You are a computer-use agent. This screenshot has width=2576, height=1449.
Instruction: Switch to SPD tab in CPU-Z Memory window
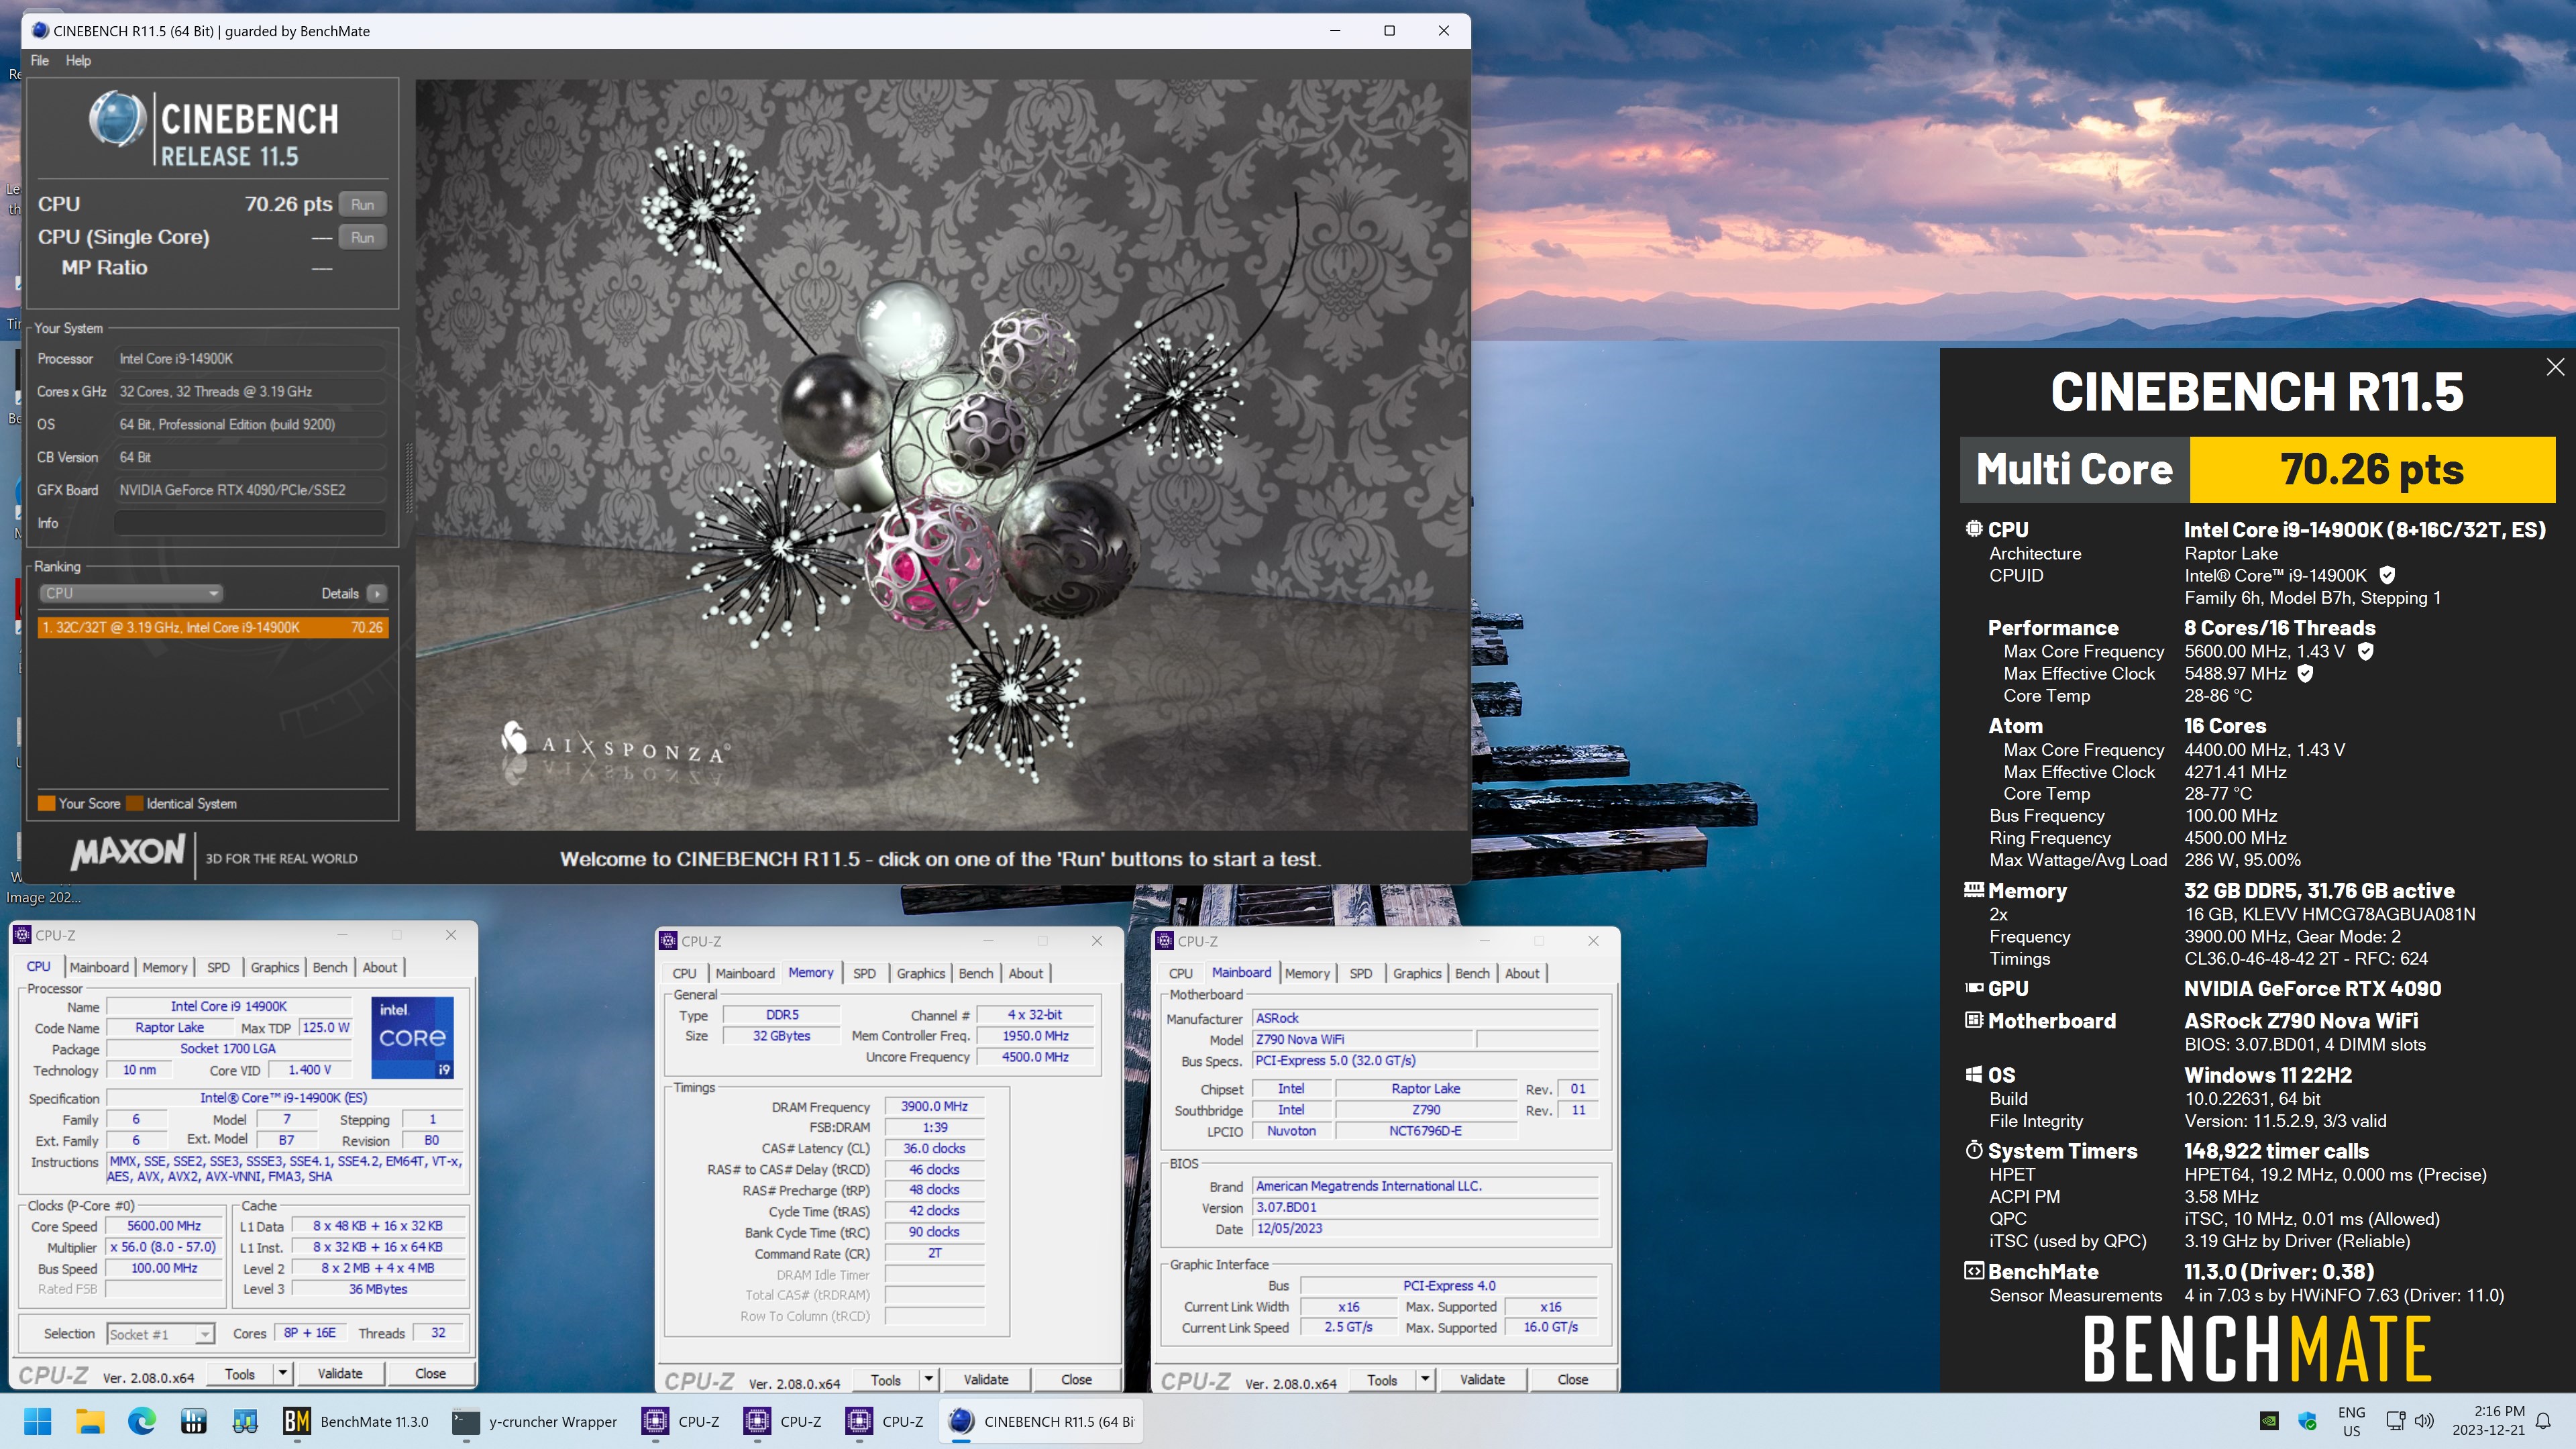865,973
